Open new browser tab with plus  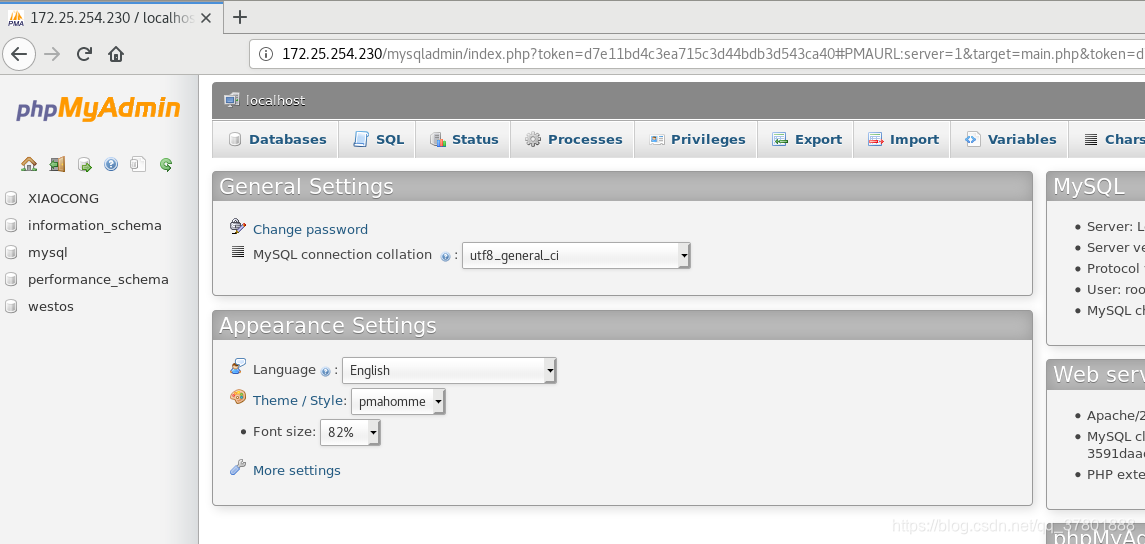tap(240, 17)
